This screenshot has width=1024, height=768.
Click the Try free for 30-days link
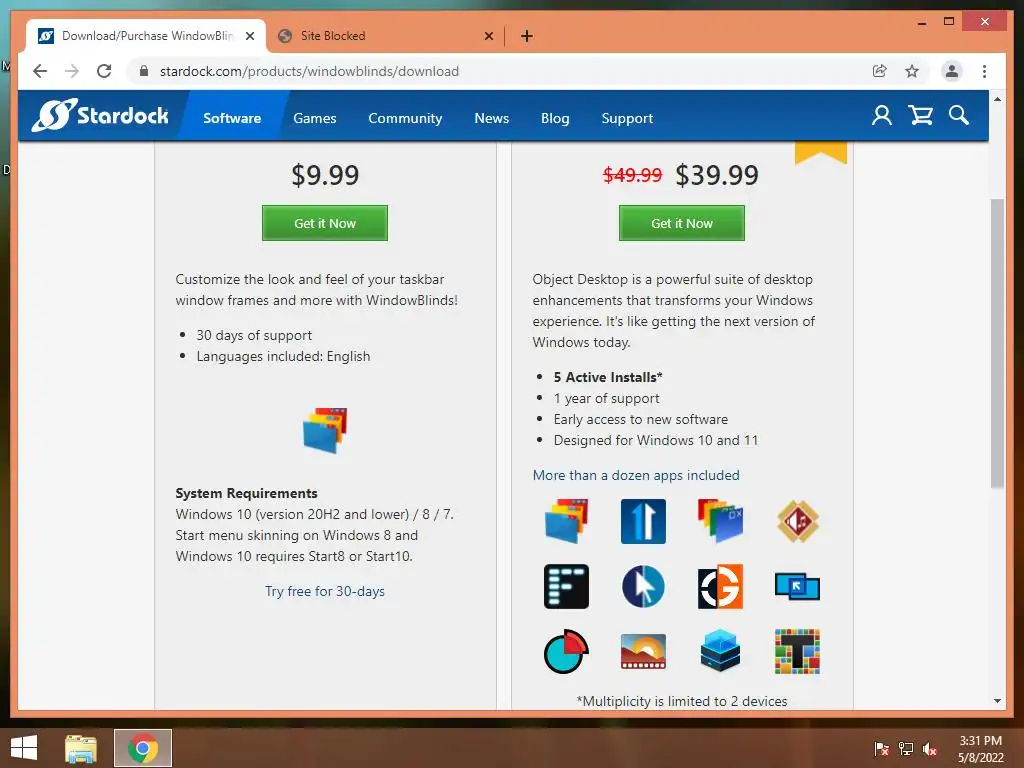click(x=325, y=591)
